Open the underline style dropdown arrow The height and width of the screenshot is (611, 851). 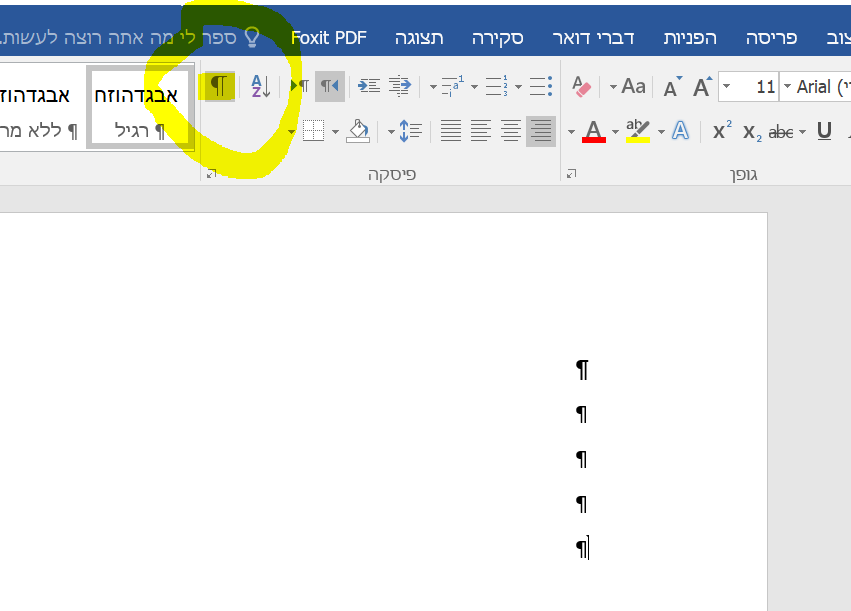pyautogui.click(x=802, y=132)
